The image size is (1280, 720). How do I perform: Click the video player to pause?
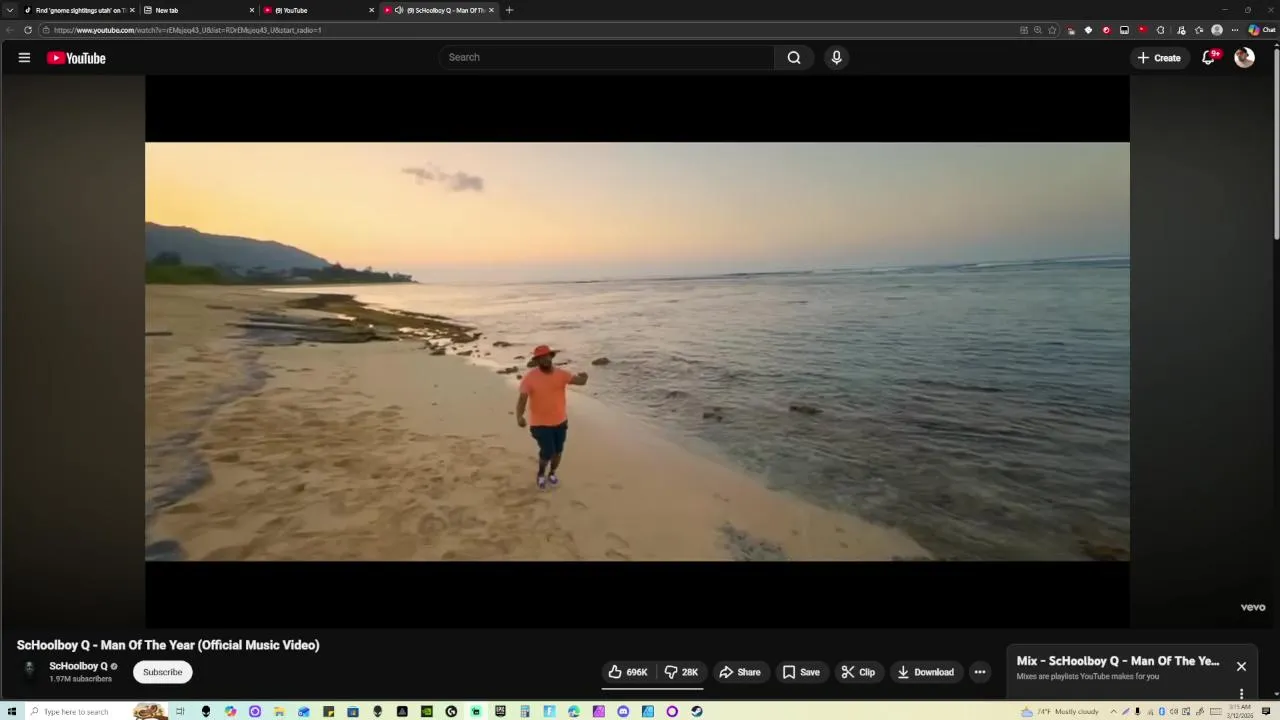coord(637,351)
